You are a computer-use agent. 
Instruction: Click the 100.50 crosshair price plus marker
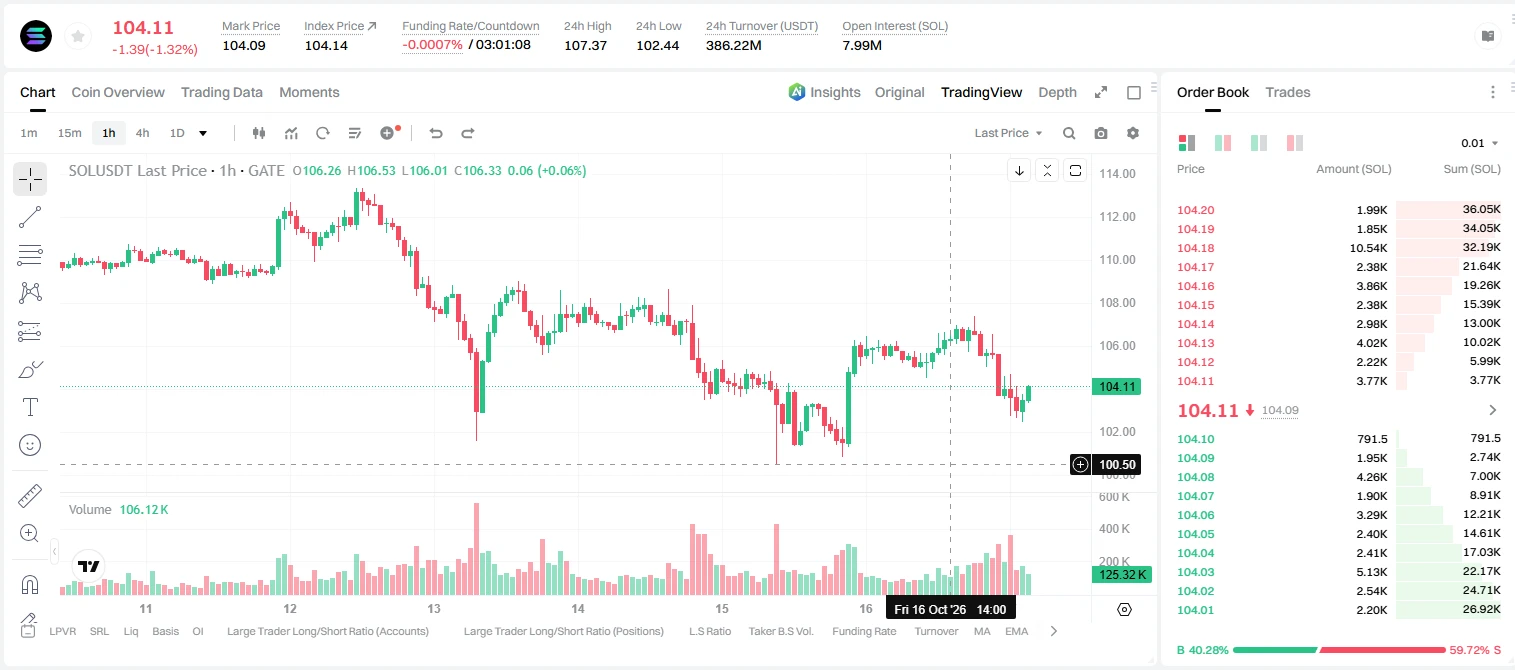1081,465
